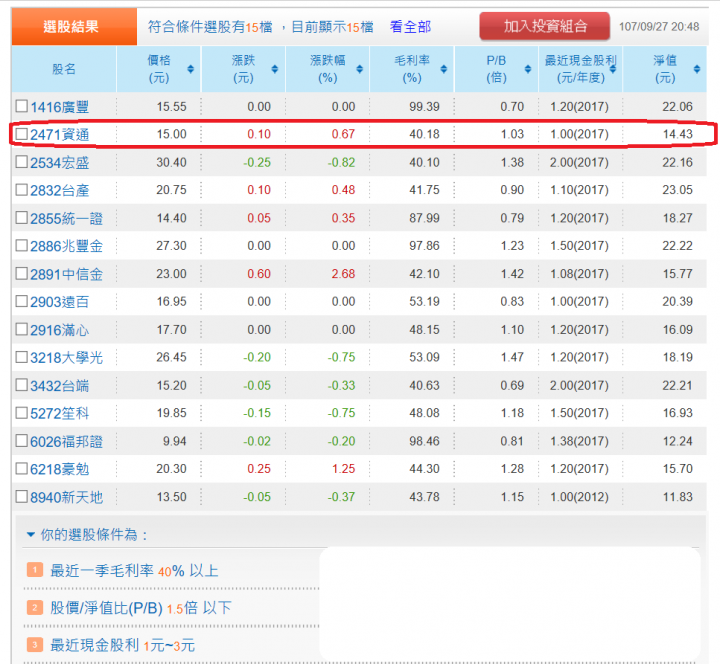
Task: Sort by 淨值(元) column arrows
Action: pyautogui.click(x=697, y=69)
